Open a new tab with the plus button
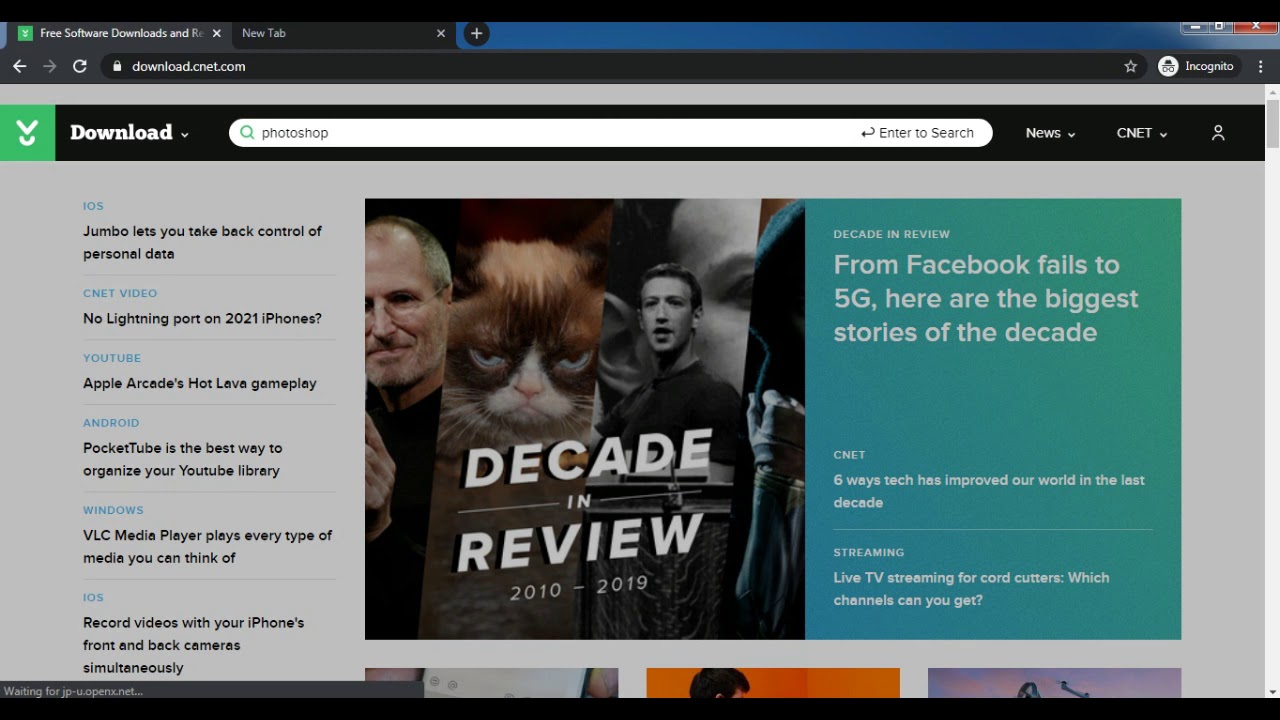The image size is (1280, 720). 476,33
